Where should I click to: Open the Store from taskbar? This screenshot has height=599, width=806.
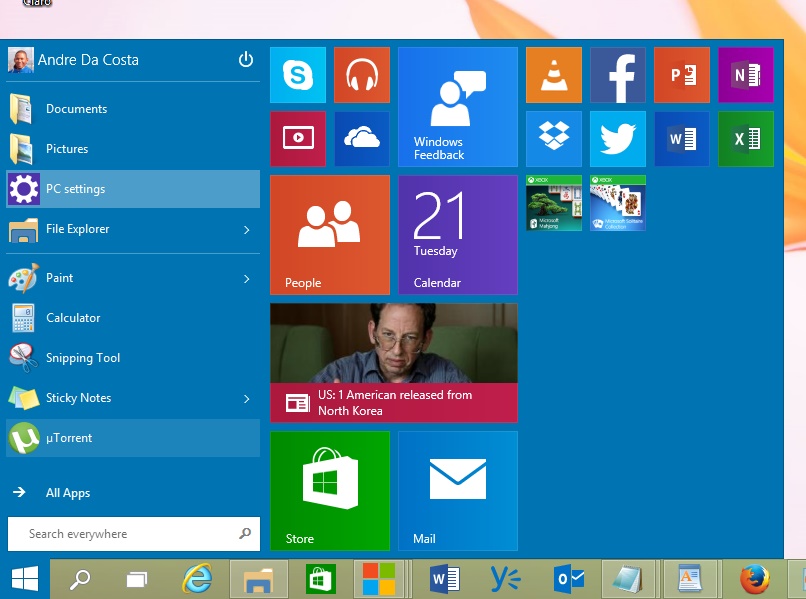coord(321,579)
